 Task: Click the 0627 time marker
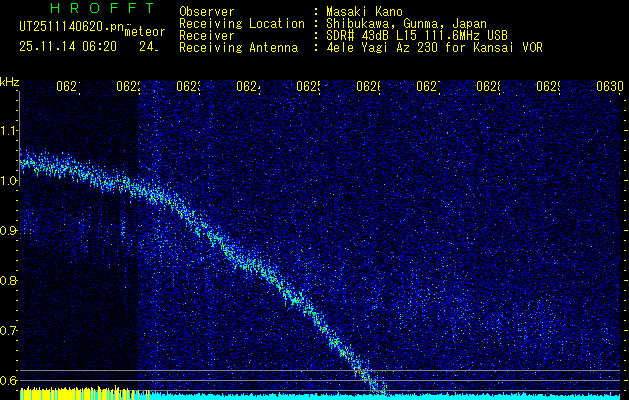[428, 86]
